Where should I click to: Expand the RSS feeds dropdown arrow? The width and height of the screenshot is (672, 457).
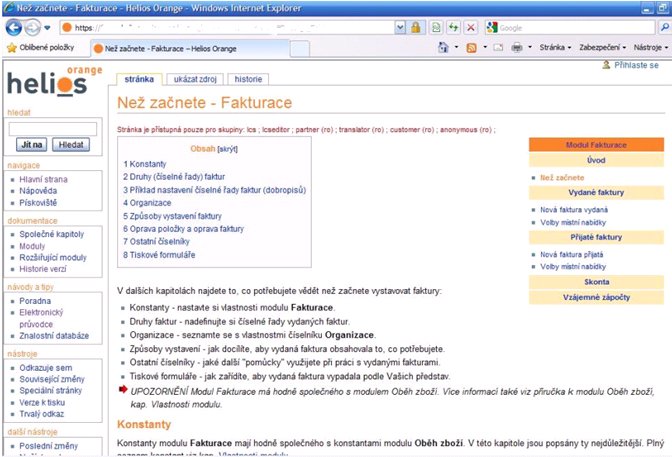[x=485, y=47]
